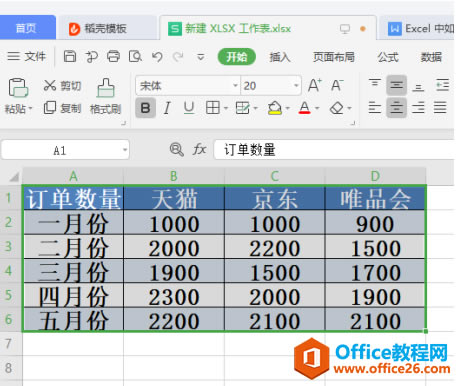Click Justify alignment icon
This screenshot has width=457, height=386.
[440, 108]
